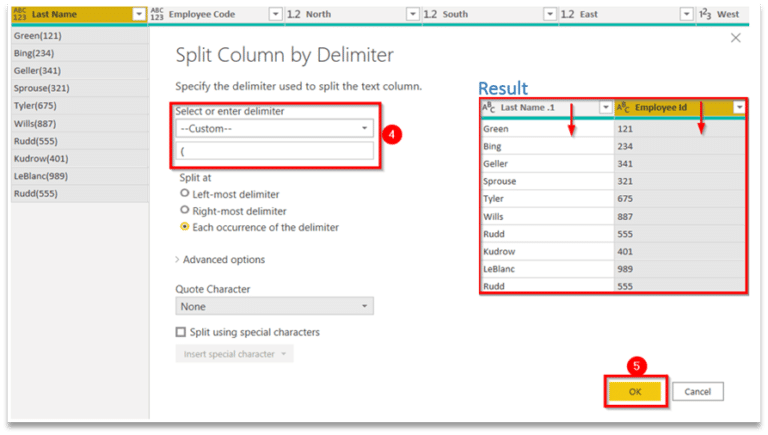The width and height of the screenshot is (768, 435).
Task: Click the Tyler(675) cell
Action: point(80,106)
